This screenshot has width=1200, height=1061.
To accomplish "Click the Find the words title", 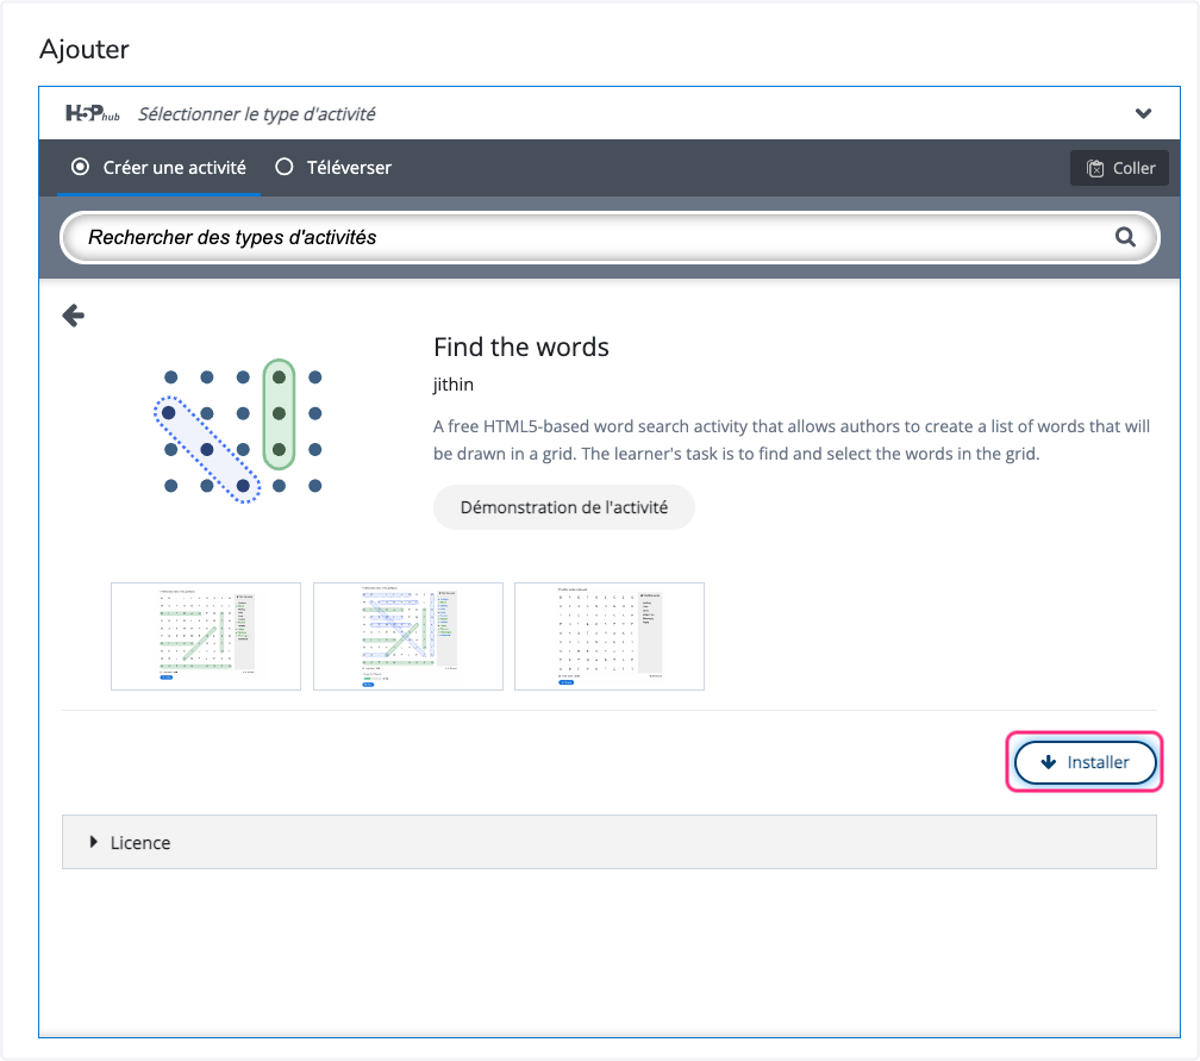I will [521, 347].
